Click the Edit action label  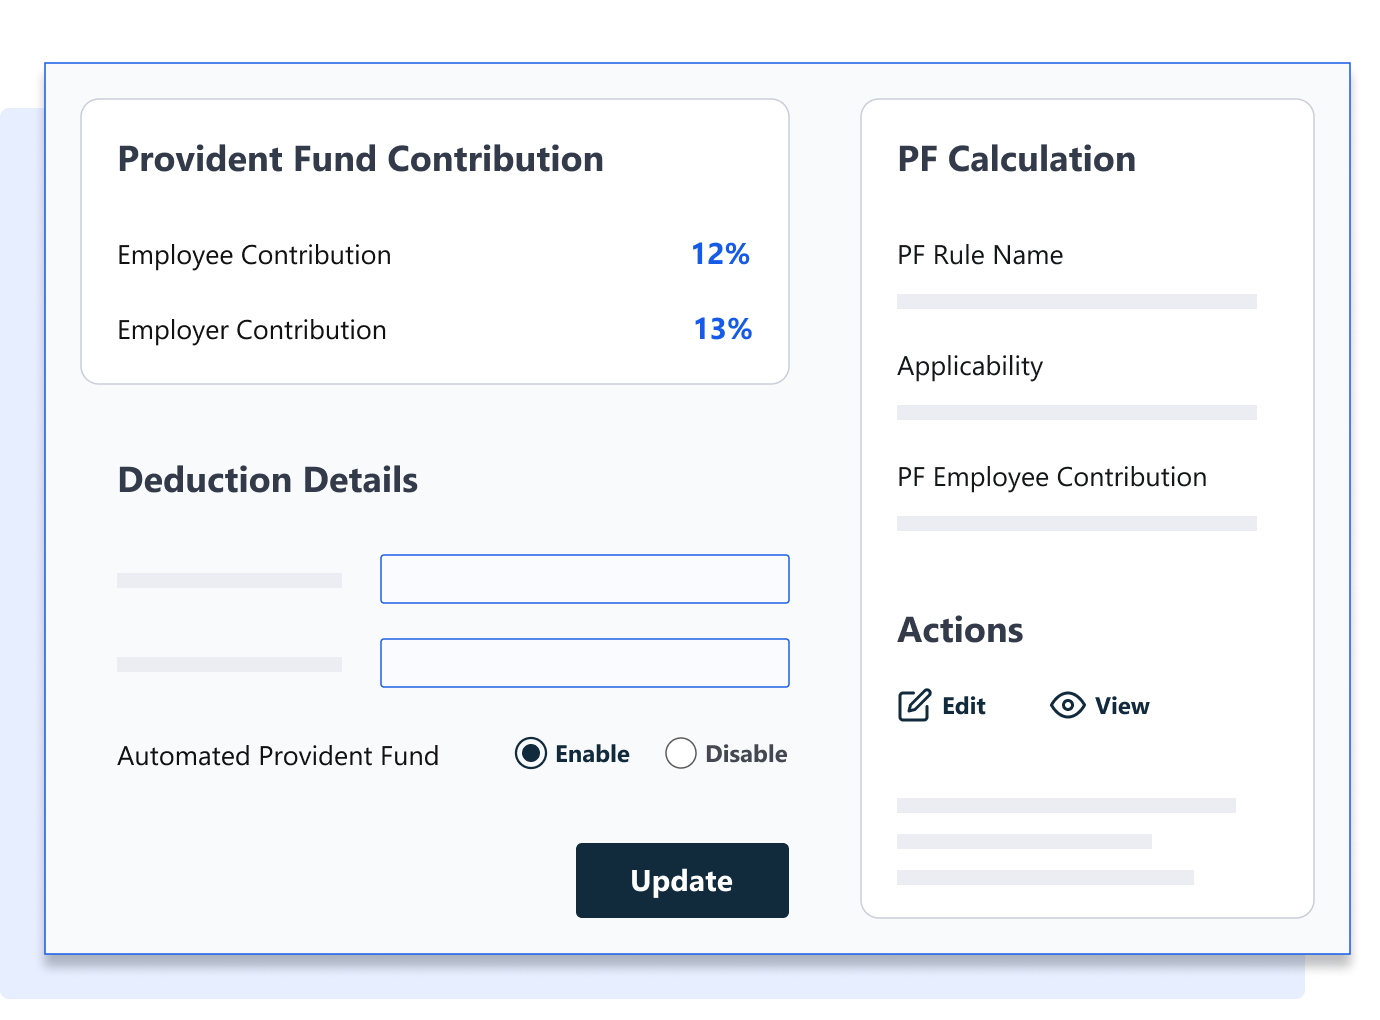pos(964,706)
